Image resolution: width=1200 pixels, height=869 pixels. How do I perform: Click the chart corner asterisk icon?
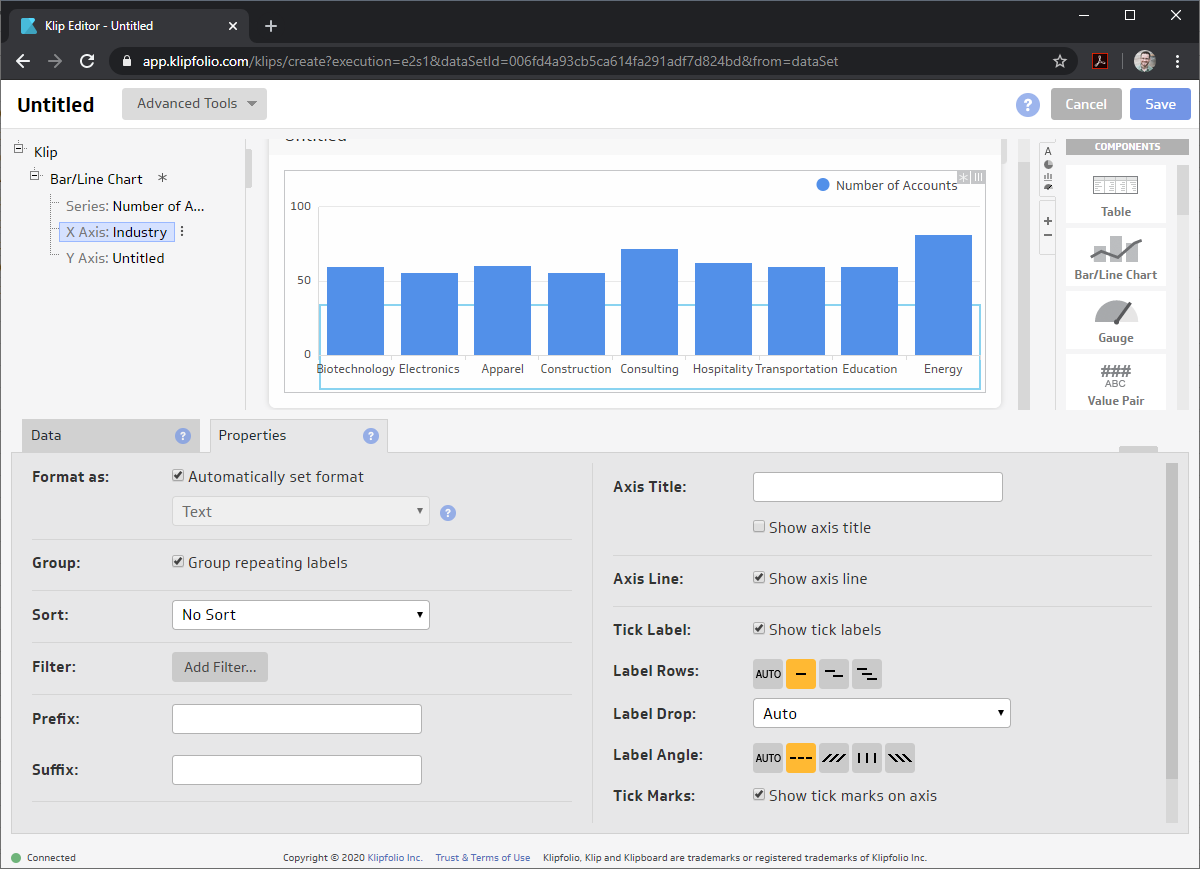pos(965,177)
